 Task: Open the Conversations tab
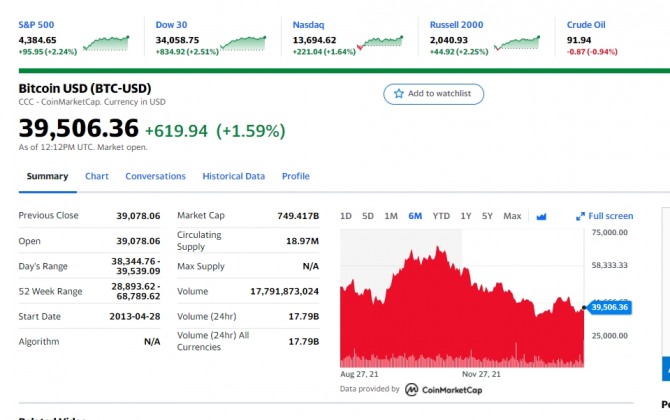[x=155, y=176]
